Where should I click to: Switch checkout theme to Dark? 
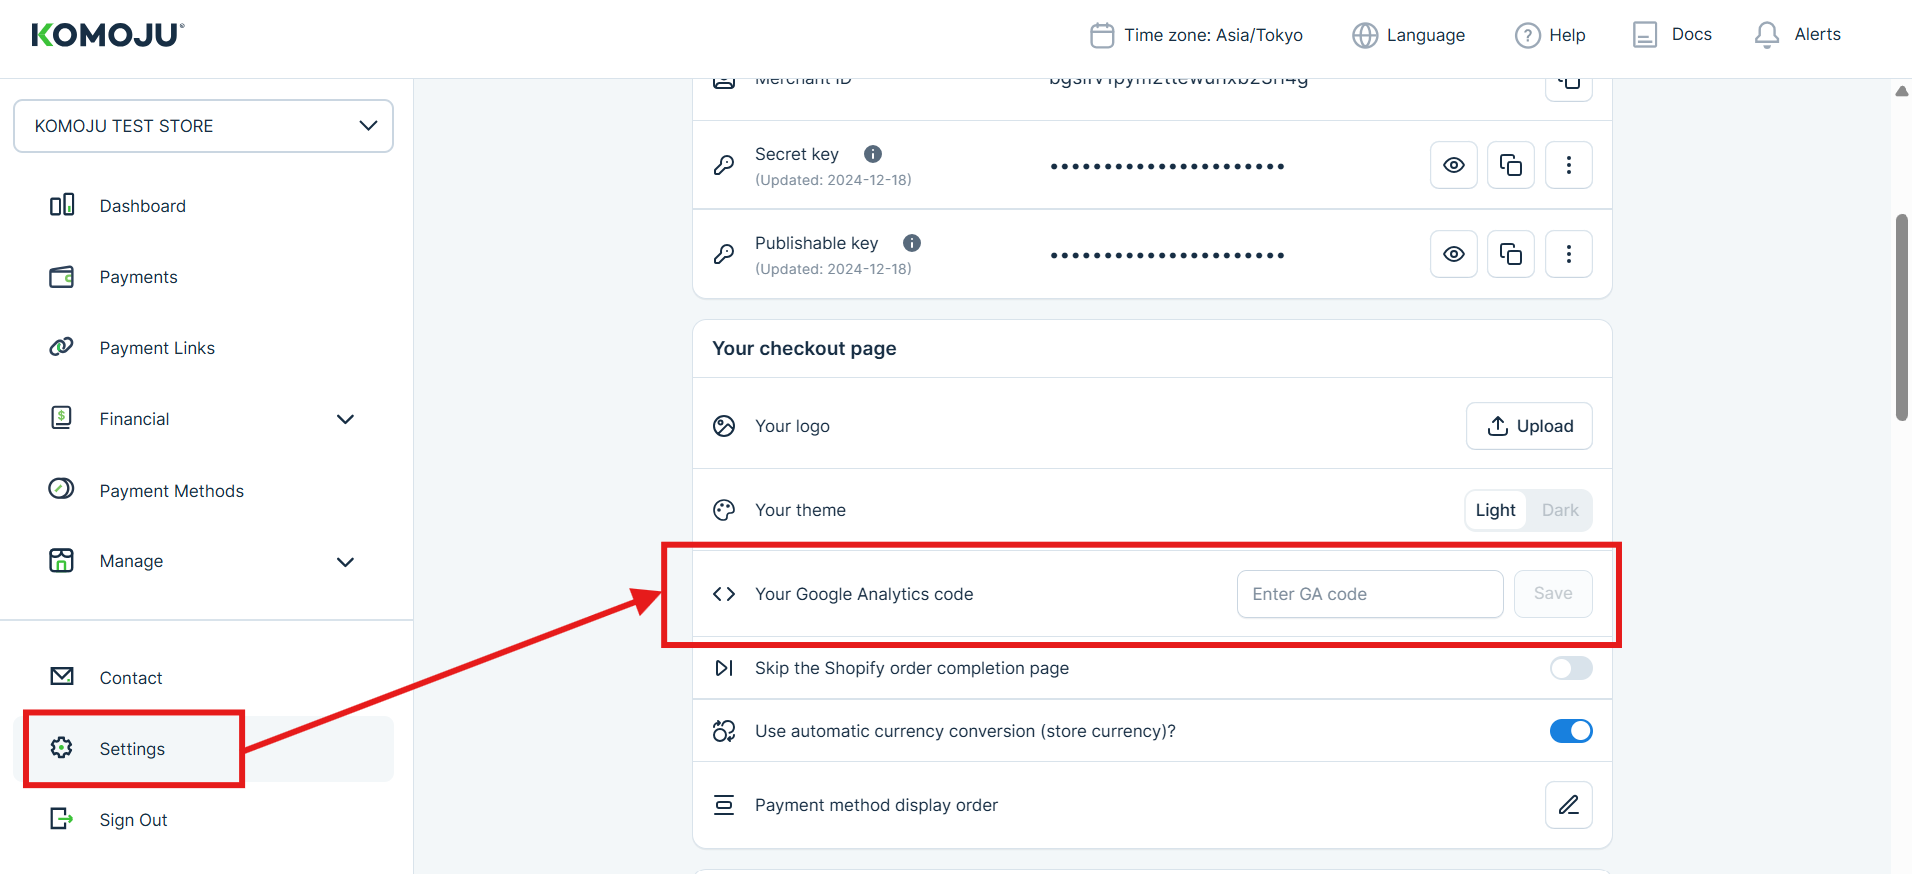[x=1559, y=510]
